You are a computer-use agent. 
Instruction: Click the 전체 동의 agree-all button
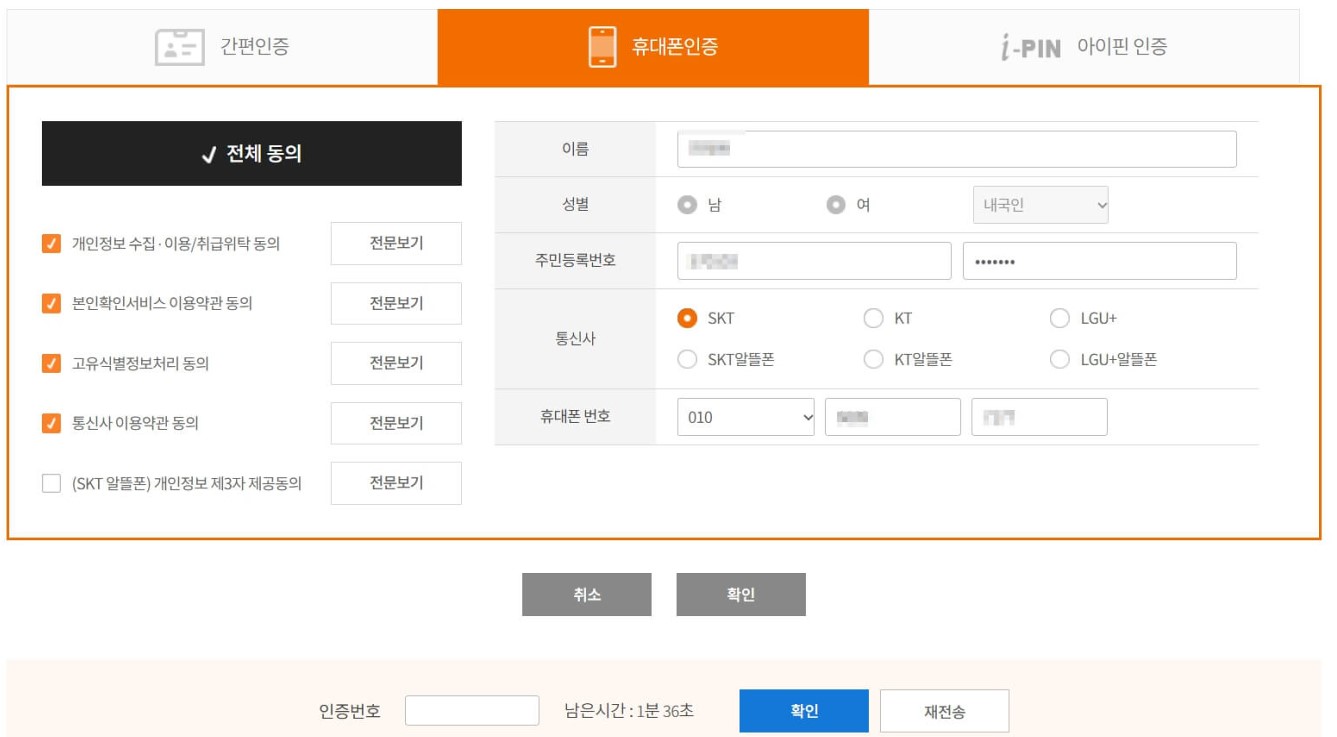pos(252,154)
